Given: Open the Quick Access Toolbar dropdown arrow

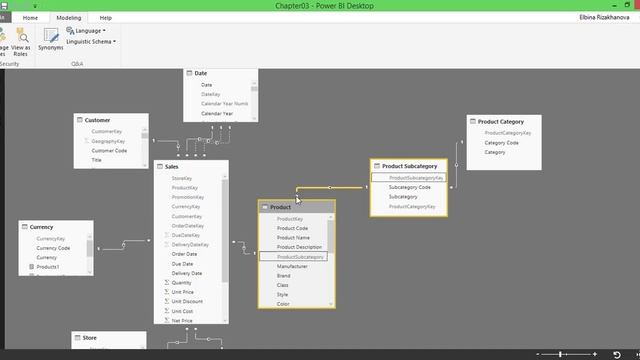Looking at the screenshot, I should click(35, 6).
